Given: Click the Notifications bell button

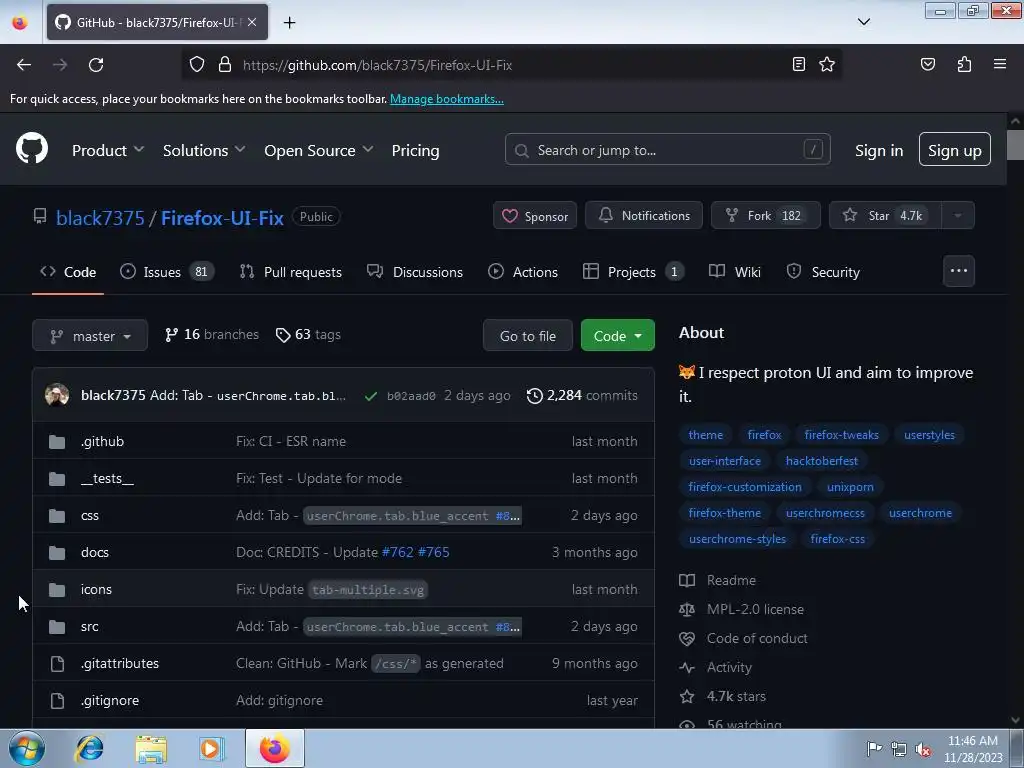Looking at the screenshot, I should [644, 216].
